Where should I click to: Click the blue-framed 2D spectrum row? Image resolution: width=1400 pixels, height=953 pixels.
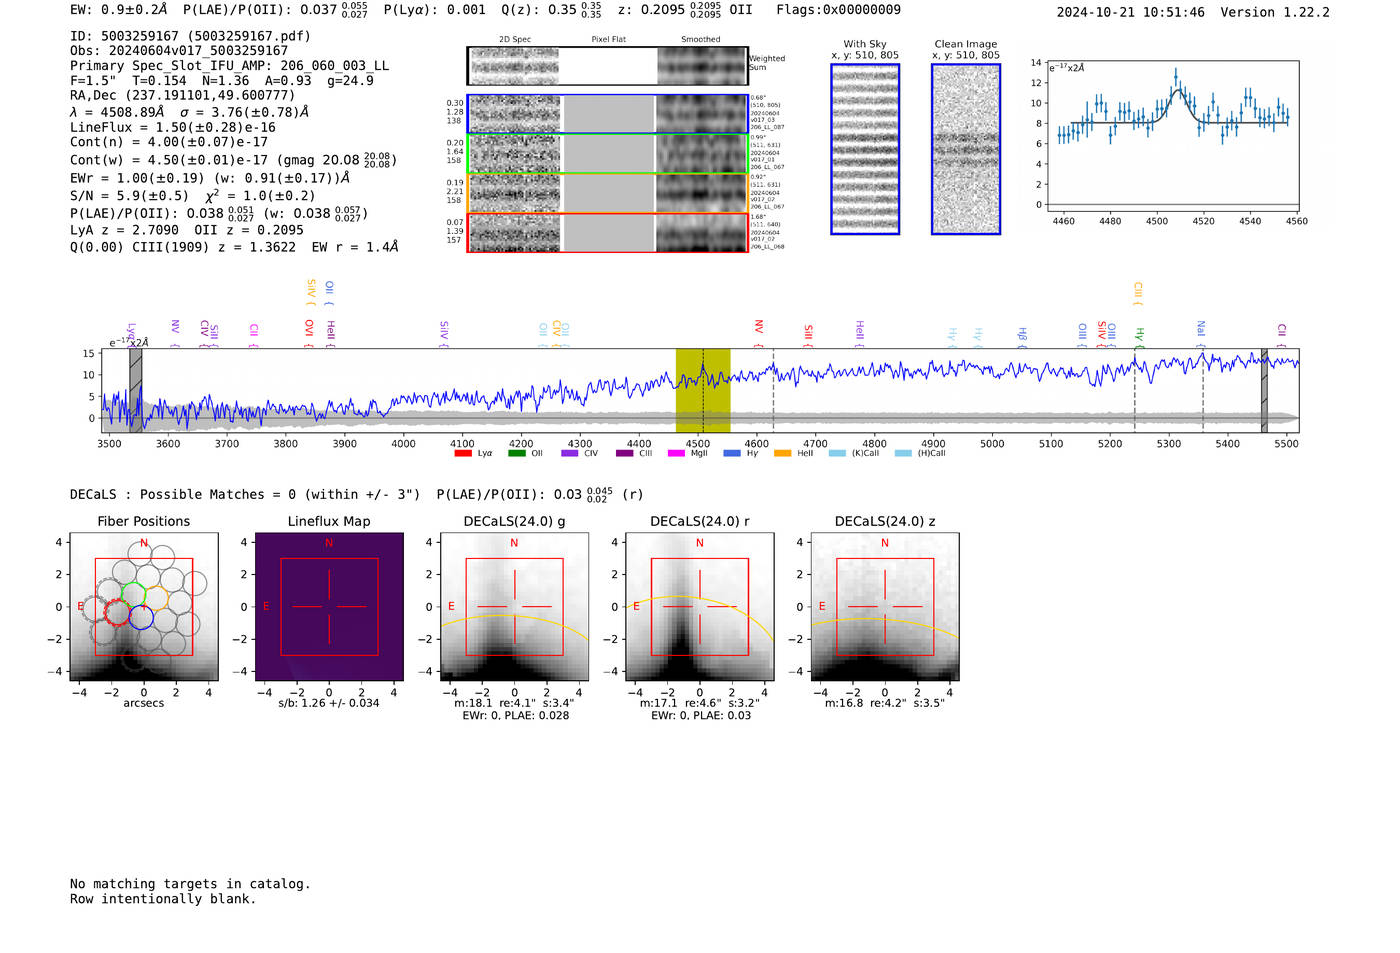(607, 114)
